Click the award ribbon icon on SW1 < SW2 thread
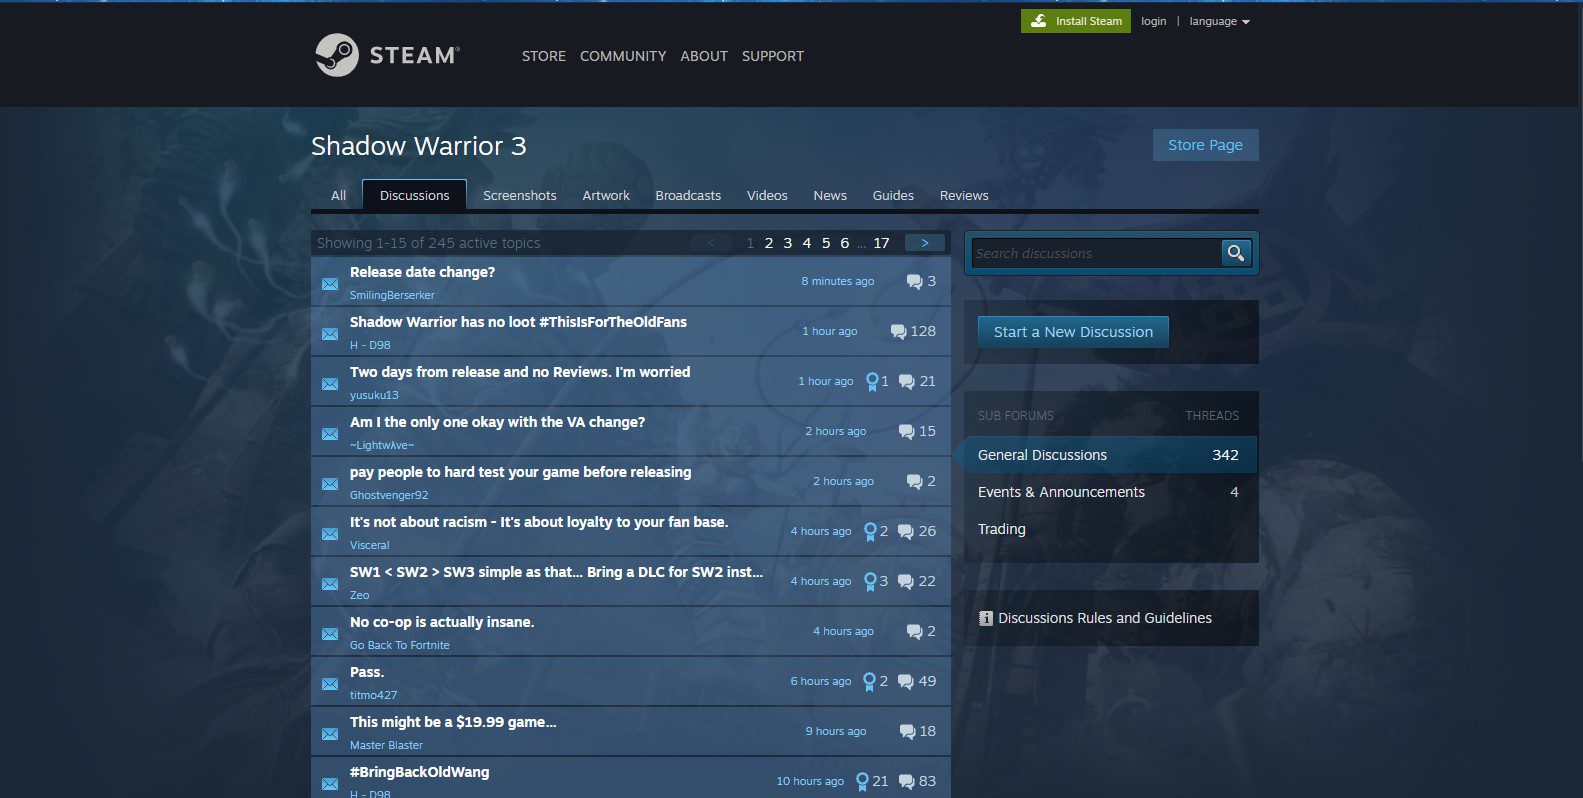 tap(870, 582)
